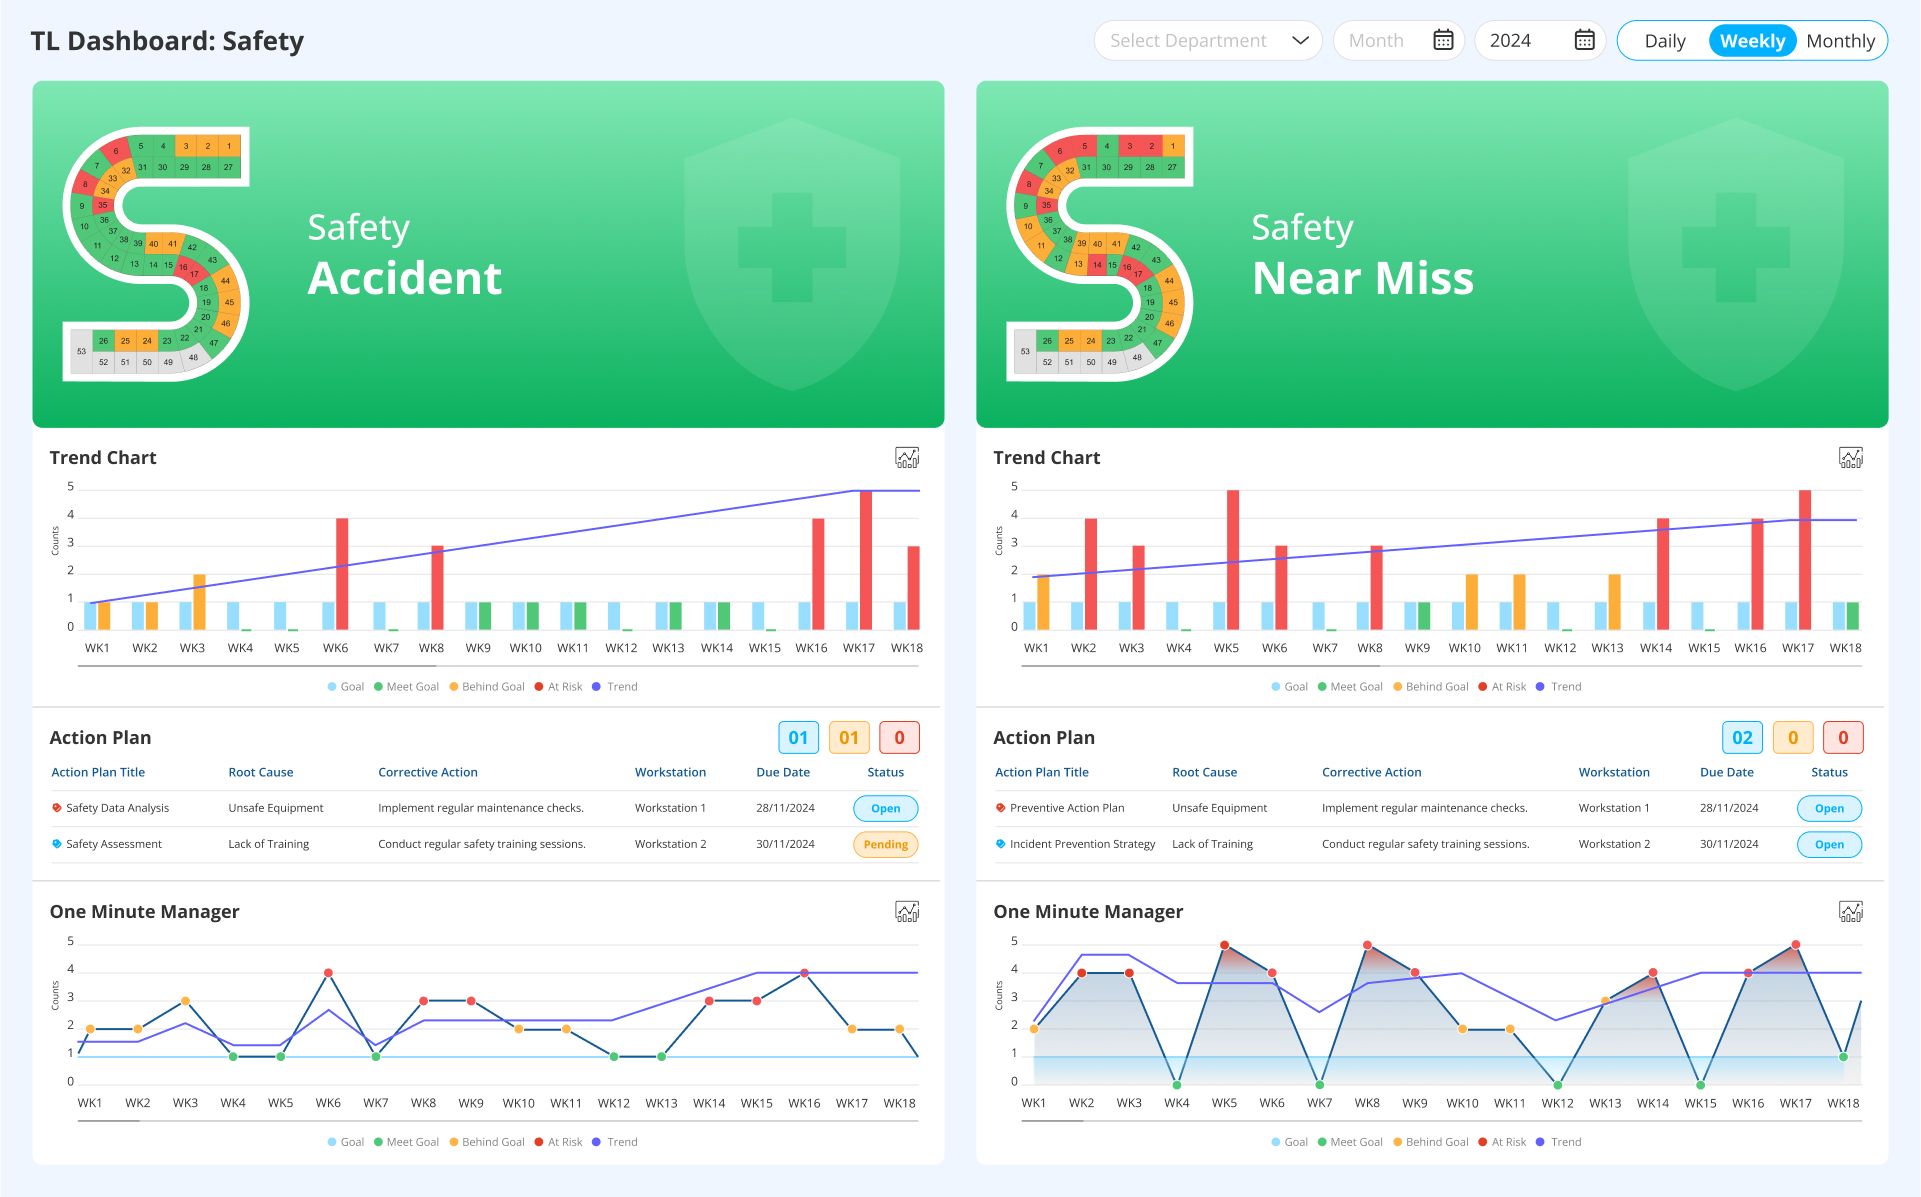Switch to the Daily view
Image resolution: width=1921 pixels, height=1197 pixels.
tap(1665, 40)
